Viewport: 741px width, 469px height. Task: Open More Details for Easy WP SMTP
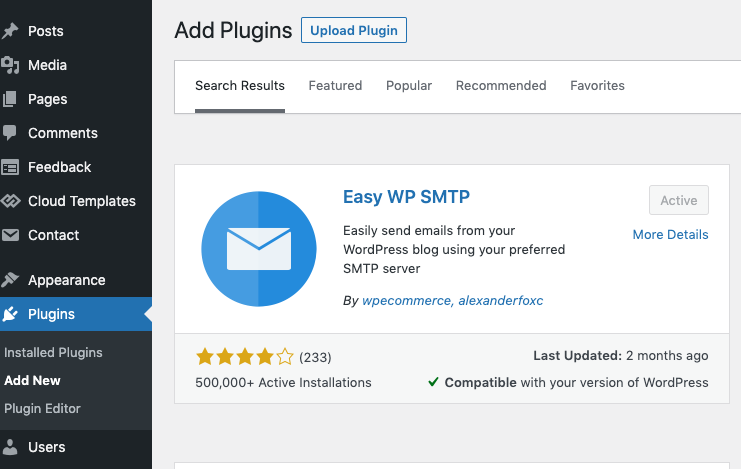[670, 234]
